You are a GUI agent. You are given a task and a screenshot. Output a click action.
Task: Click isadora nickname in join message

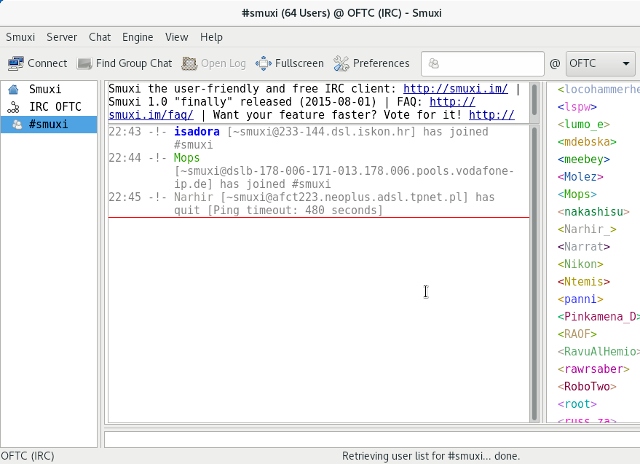[197, 132]
